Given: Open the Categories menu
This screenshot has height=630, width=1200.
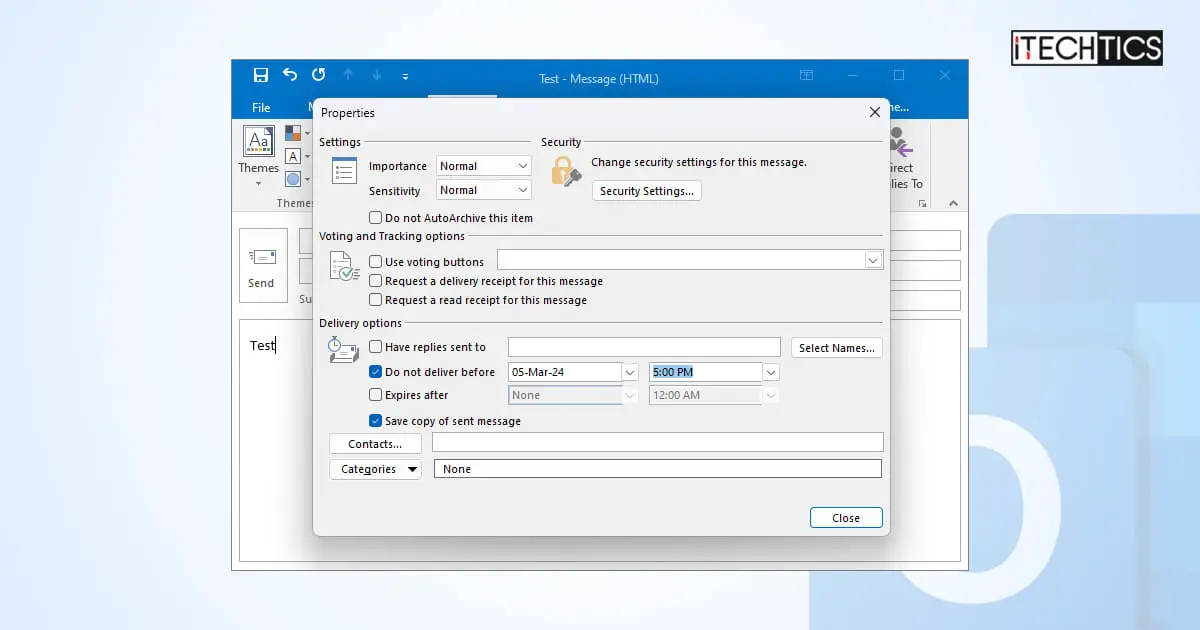Looking at the screenshot, I should (375, 468).
